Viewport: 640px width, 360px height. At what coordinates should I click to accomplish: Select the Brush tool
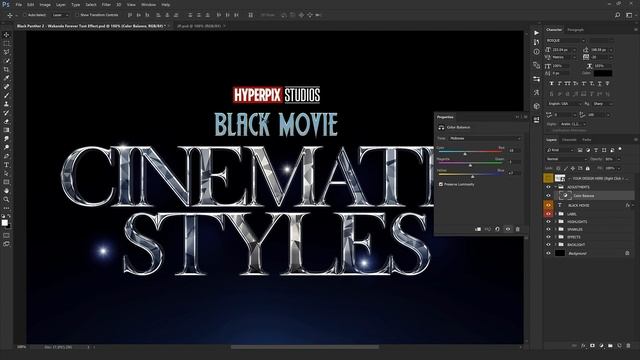click(7, 95)
